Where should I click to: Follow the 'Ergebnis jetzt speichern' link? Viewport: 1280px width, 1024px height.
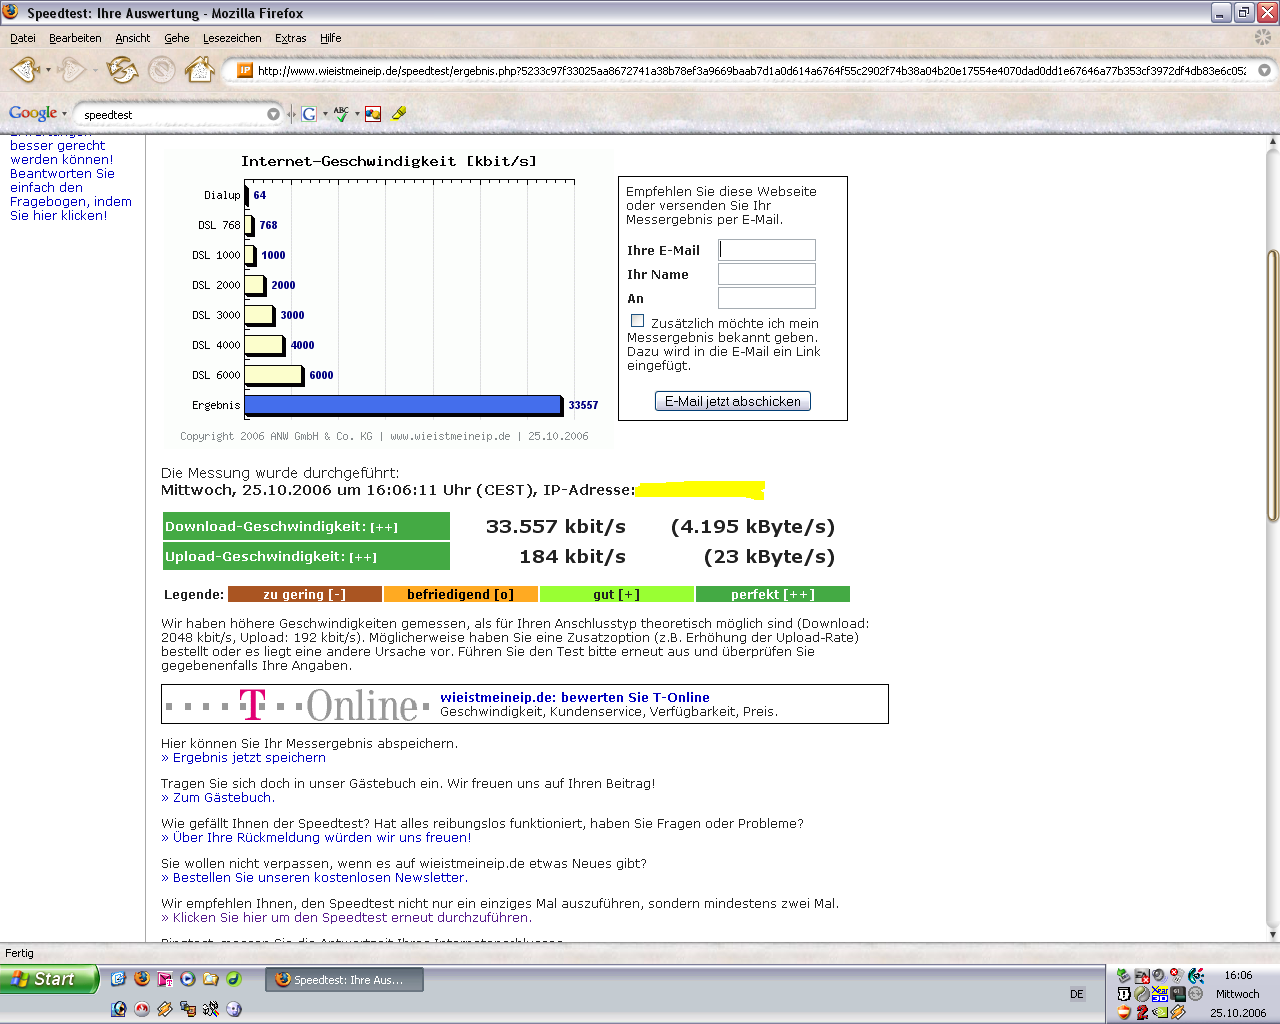[249, 758]
